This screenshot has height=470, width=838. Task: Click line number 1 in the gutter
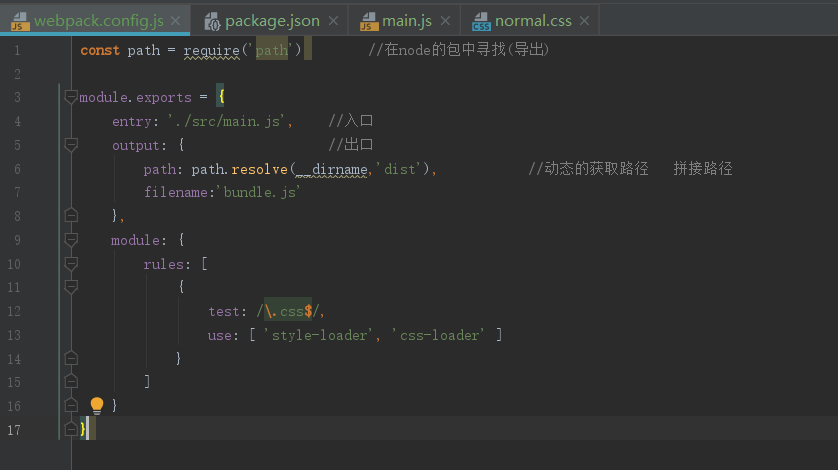click(x=17, y=51)
